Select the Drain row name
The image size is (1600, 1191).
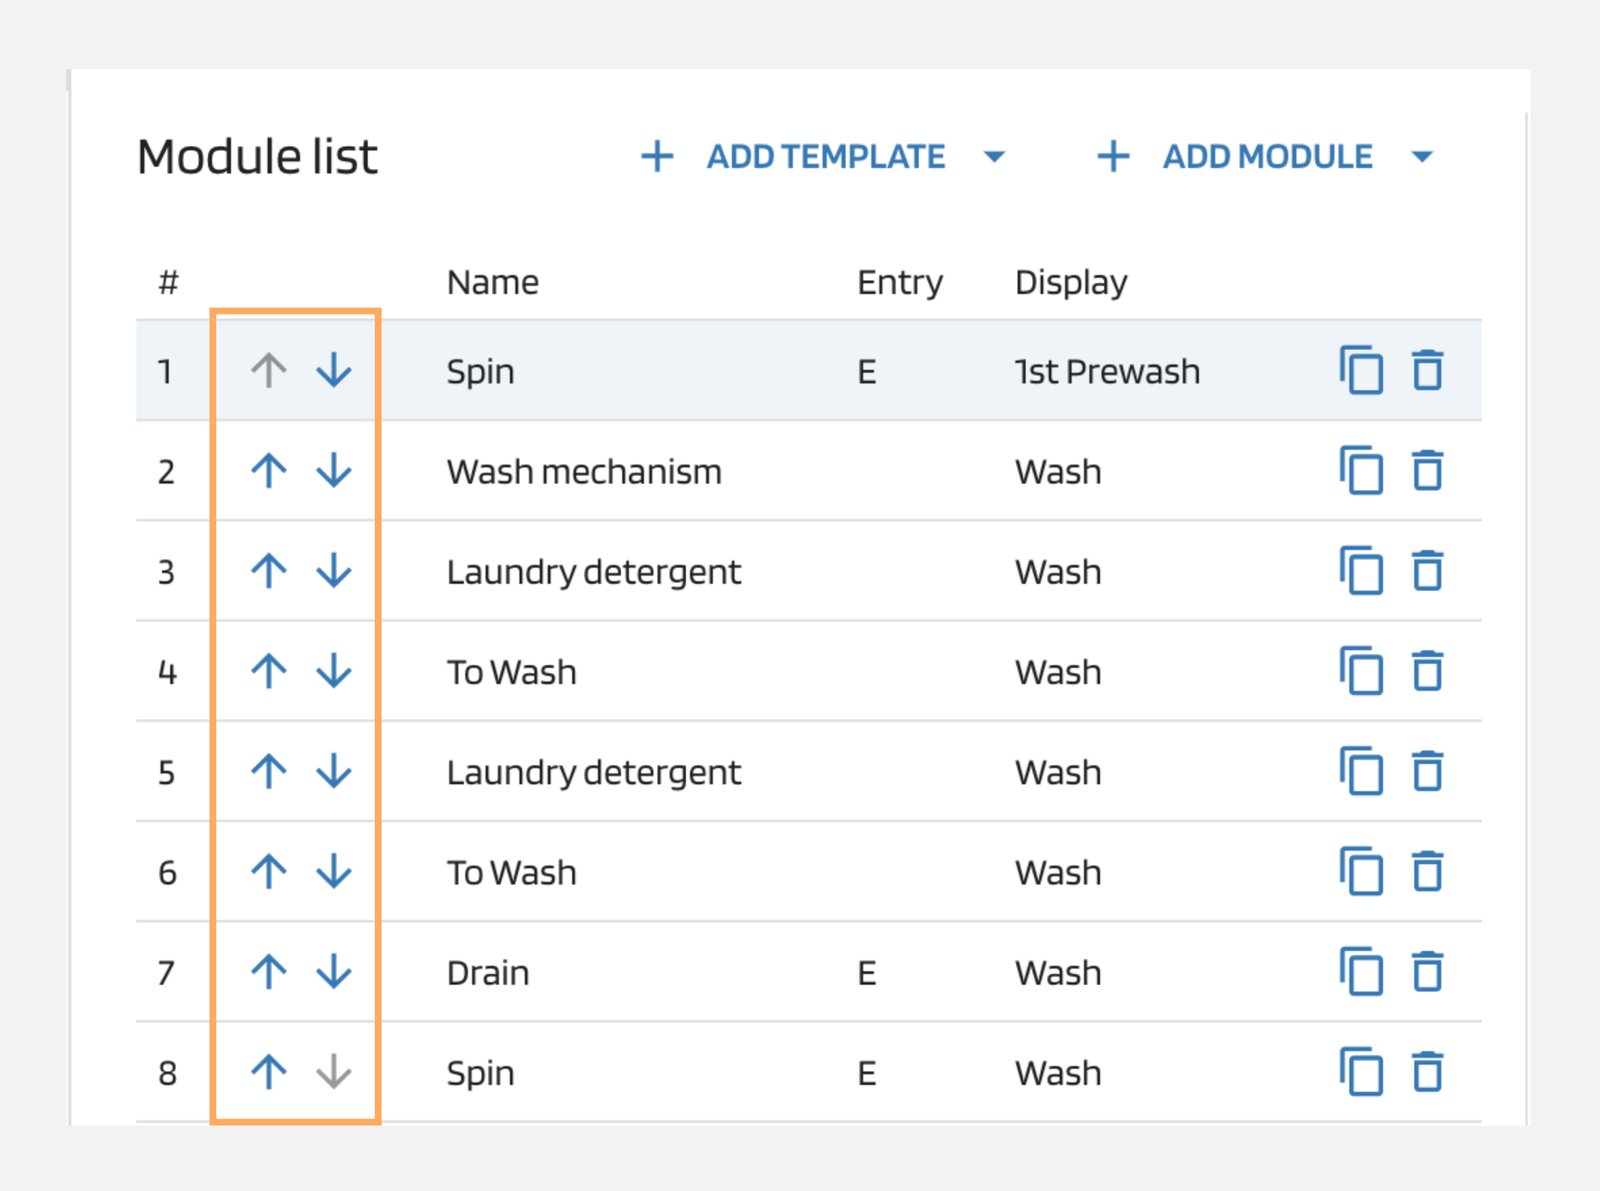coord(488,973)
